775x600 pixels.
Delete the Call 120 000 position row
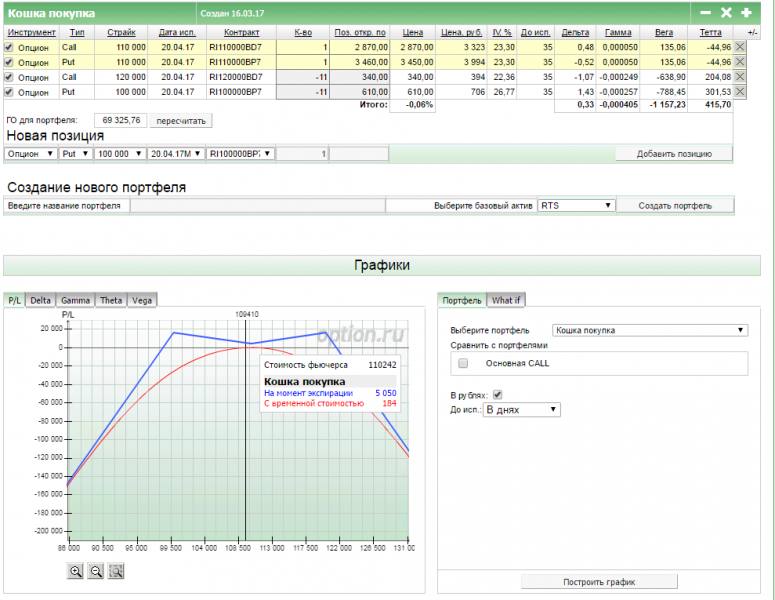[740, 77]
